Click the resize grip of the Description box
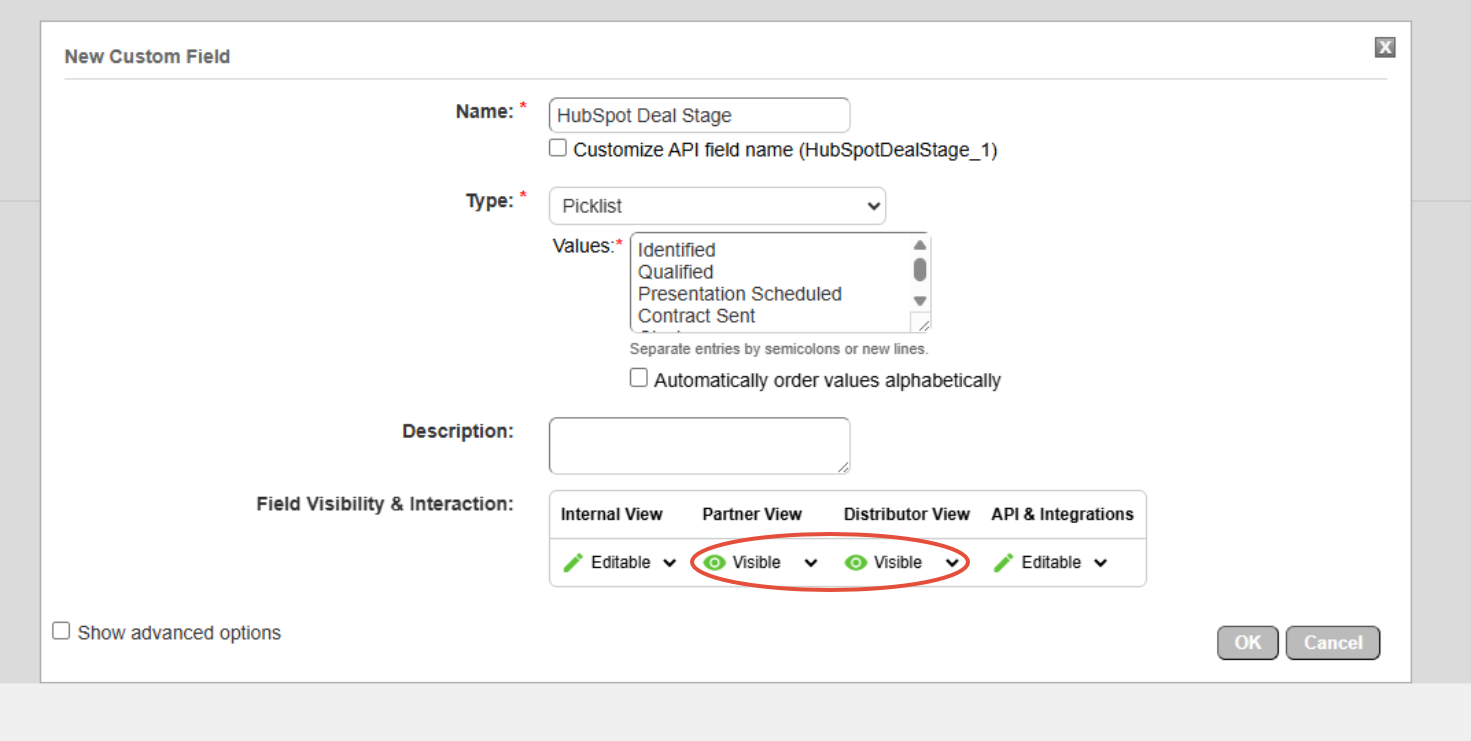 (x=843, y=467)
